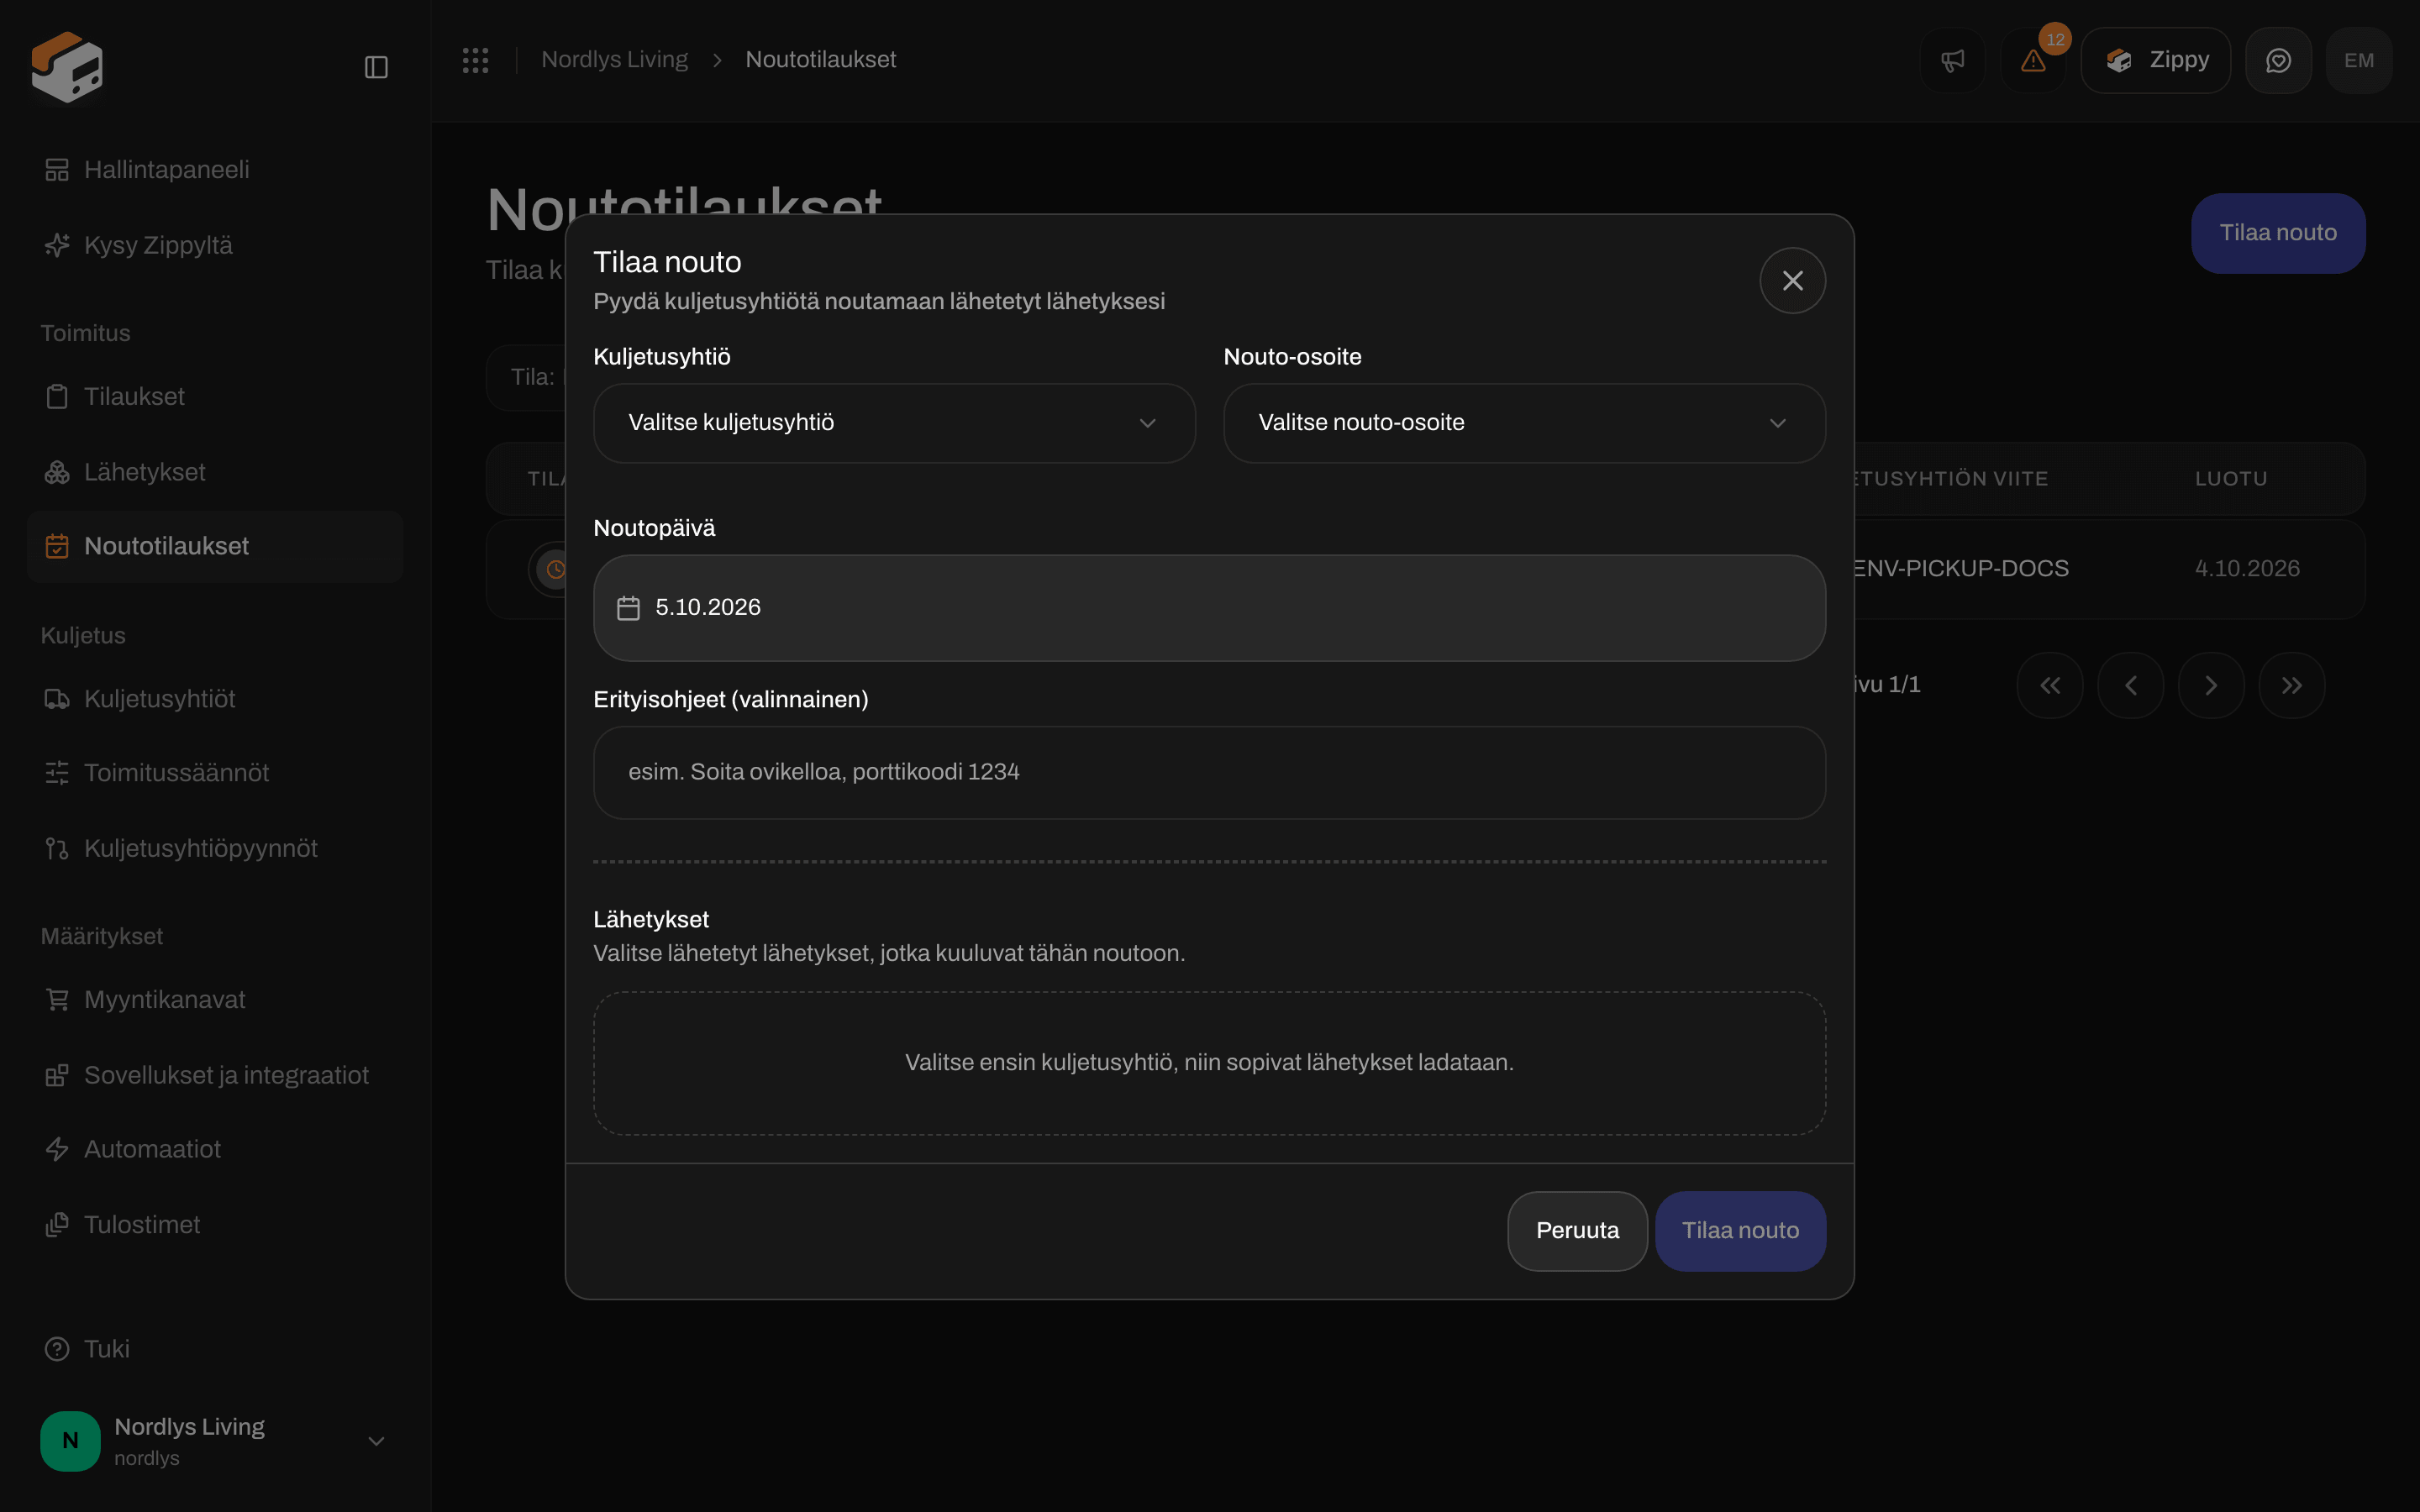Screen dimensions: 2420x1512
Task: Toggle the sidebar collapse icon
Action: 376,67
